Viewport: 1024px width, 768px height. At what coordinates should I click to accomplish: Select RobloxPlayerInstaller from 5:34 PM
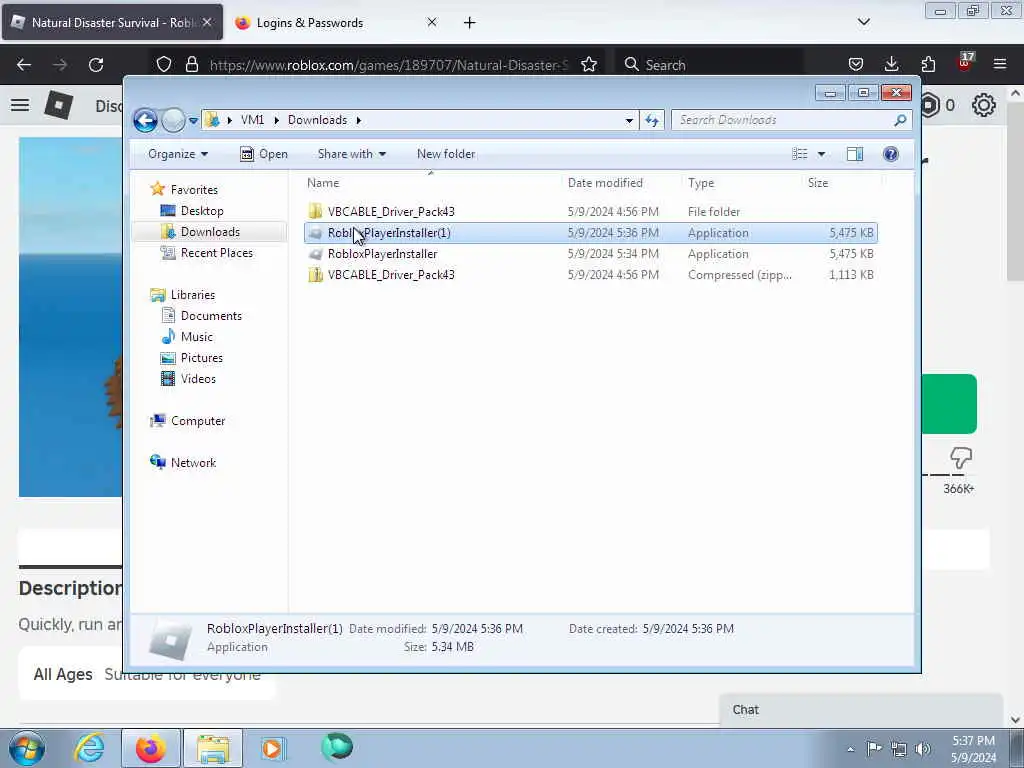click(x=590, y=254)
